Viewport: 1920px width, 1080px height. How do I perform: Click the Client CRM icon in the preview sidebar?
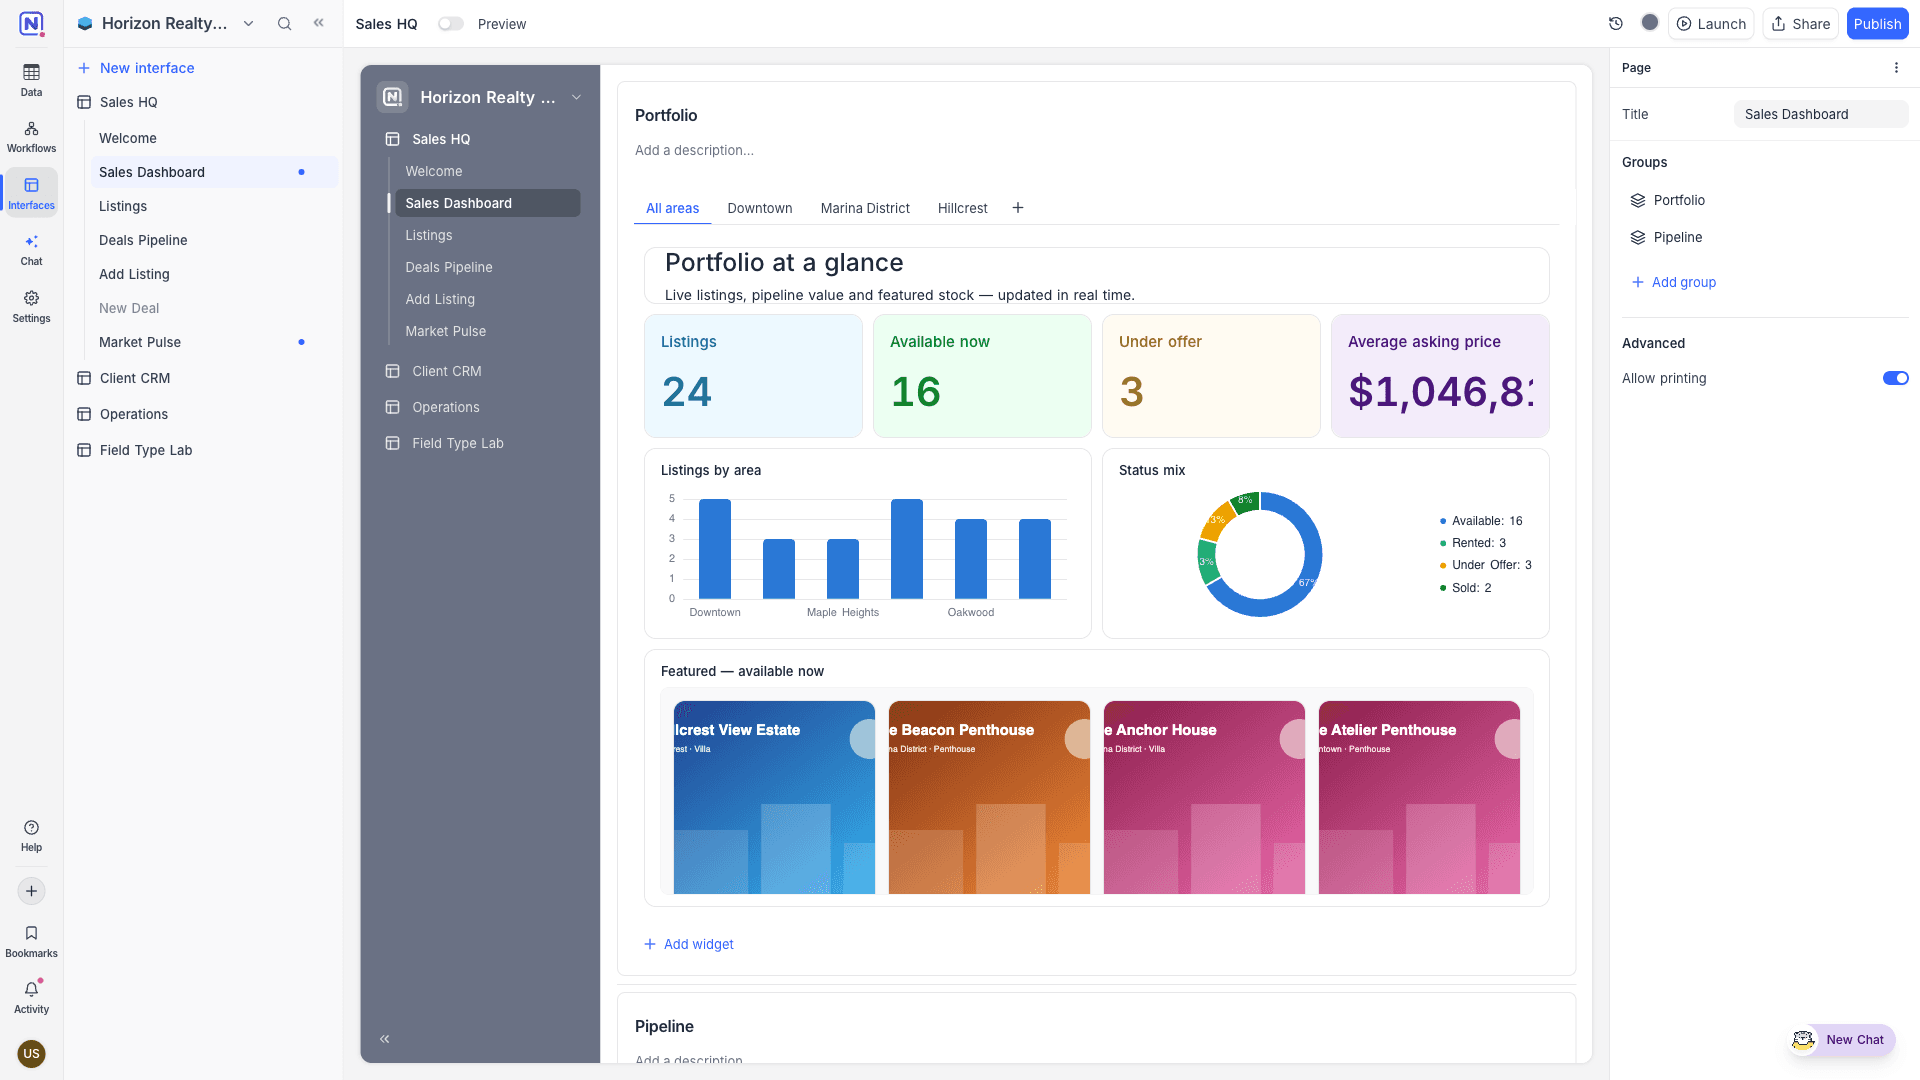click(x=393, y=371)
